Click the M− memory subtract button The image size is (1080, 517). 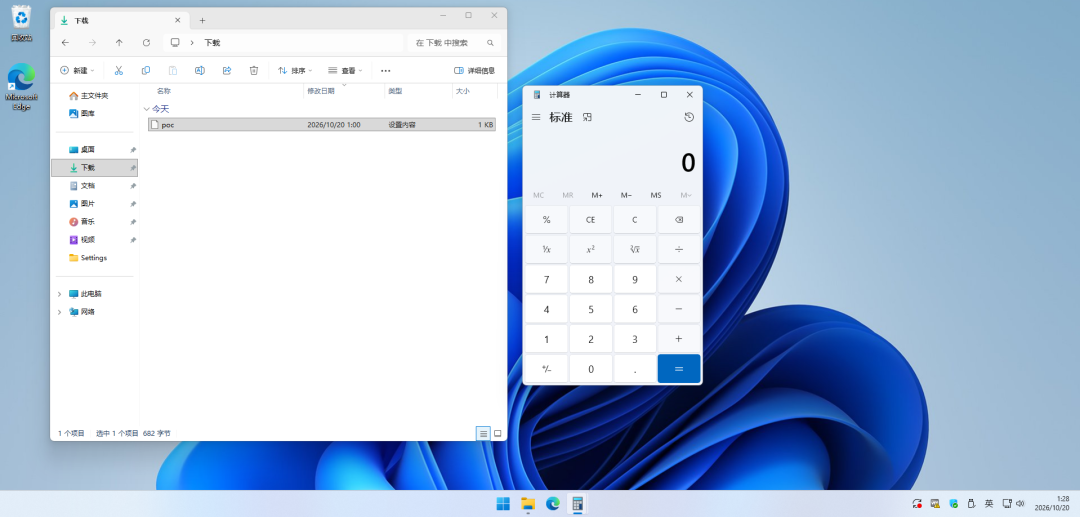pos(626,196)
